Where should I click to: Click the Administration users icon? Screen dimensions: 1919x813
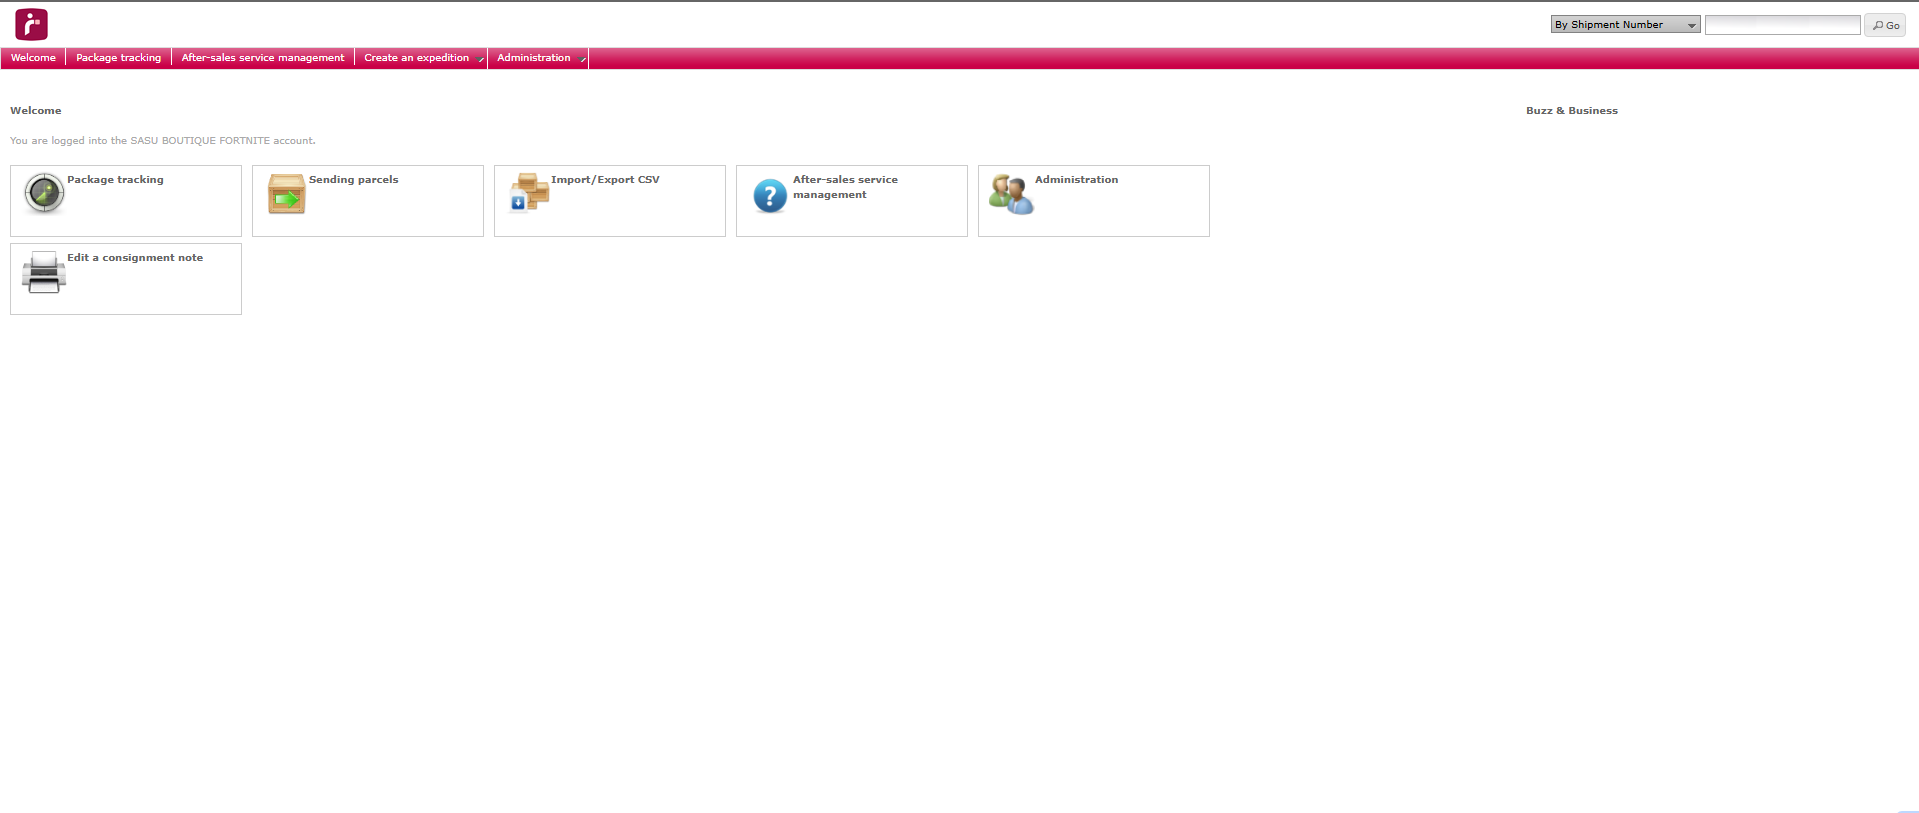(x=1011, y=194)
